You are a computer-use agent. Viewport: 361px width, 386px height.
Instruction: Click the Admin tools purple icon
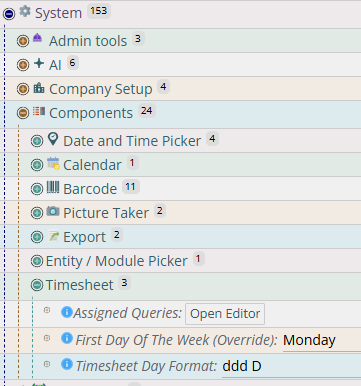point(38,38)
